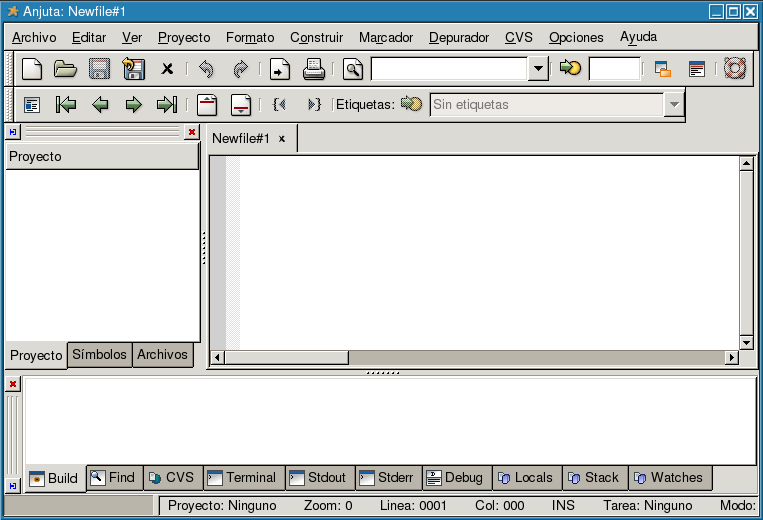
Task: Click the Find magnifier icon
Action: point(353,69)
